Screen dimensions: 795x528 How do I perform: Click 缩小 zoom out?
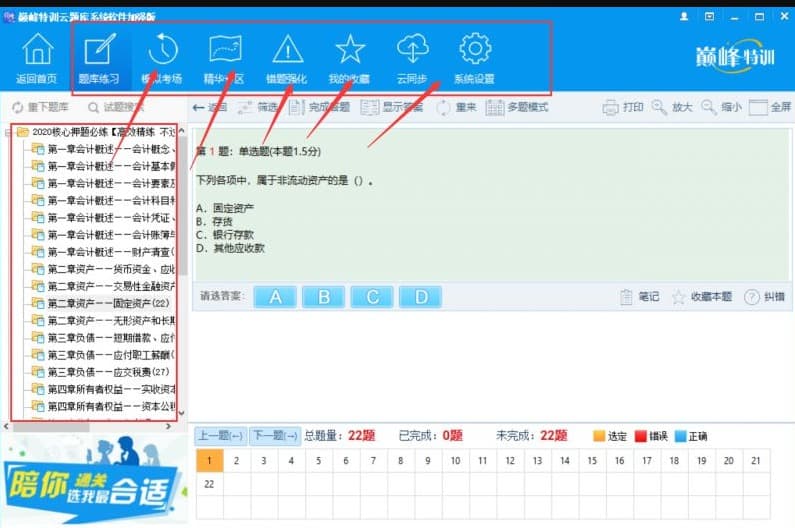tap(721, 107)
